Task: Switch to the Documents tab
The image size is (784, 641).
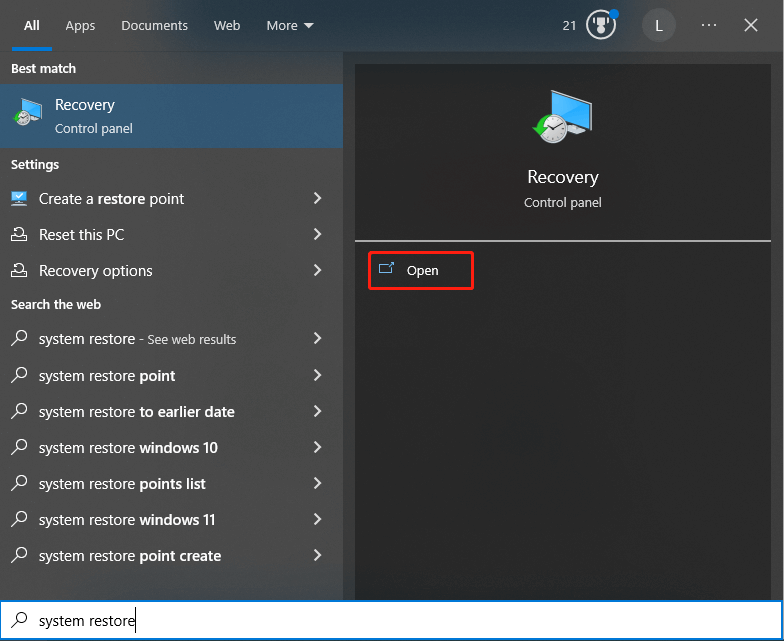Action: pos(154,26)
